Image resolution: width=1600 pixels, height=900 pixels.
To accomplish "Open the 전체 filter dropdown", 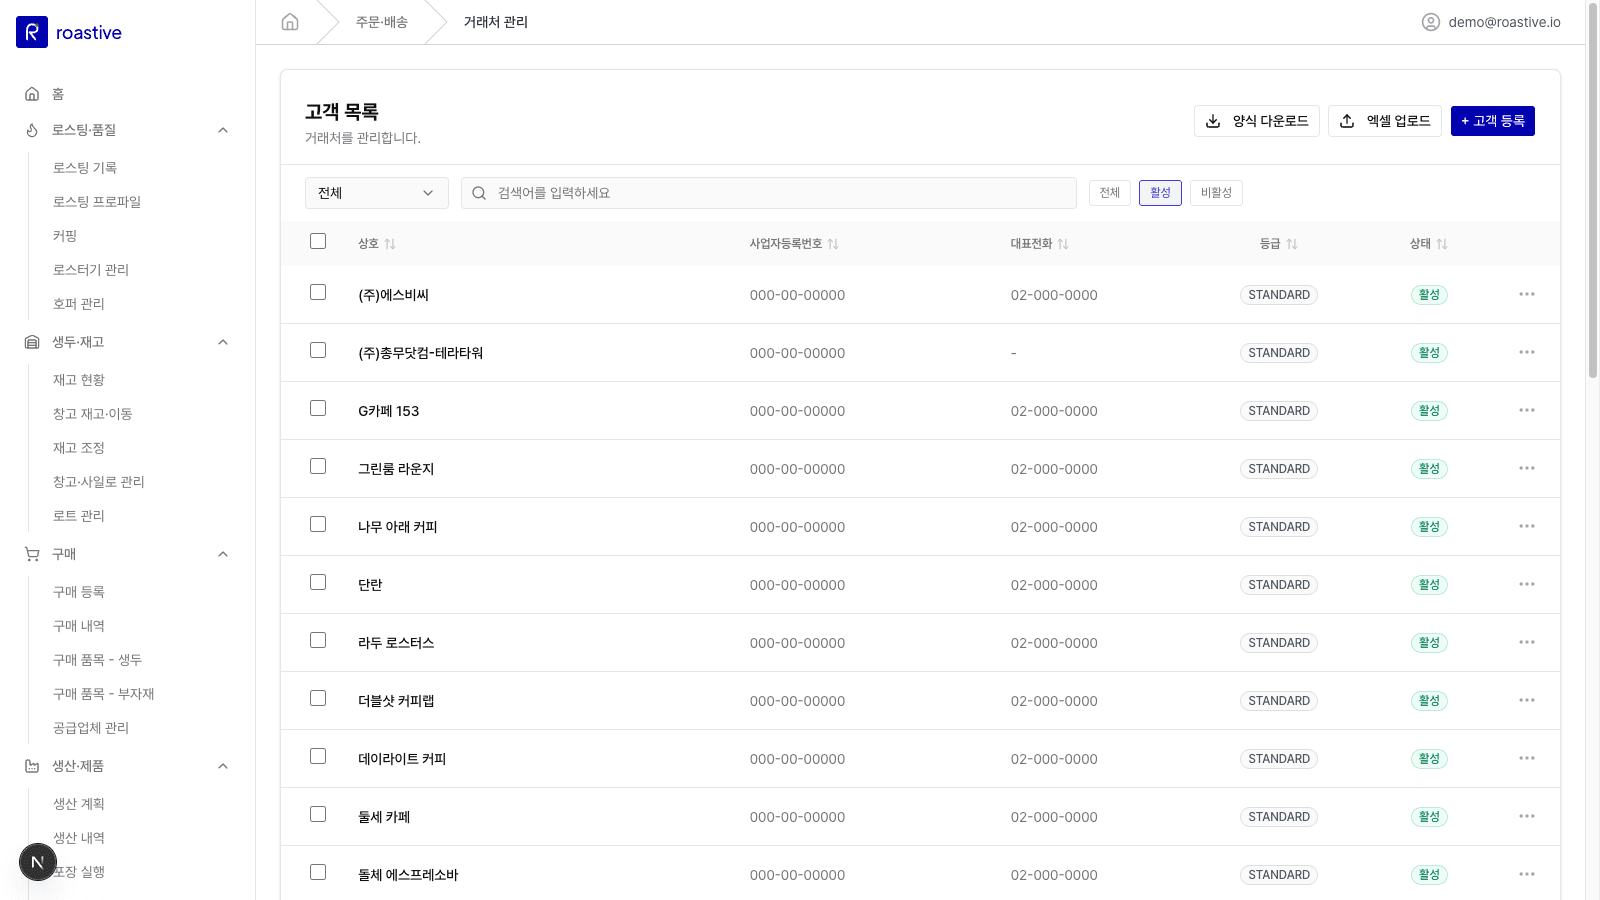I will [x=377, y=193].
